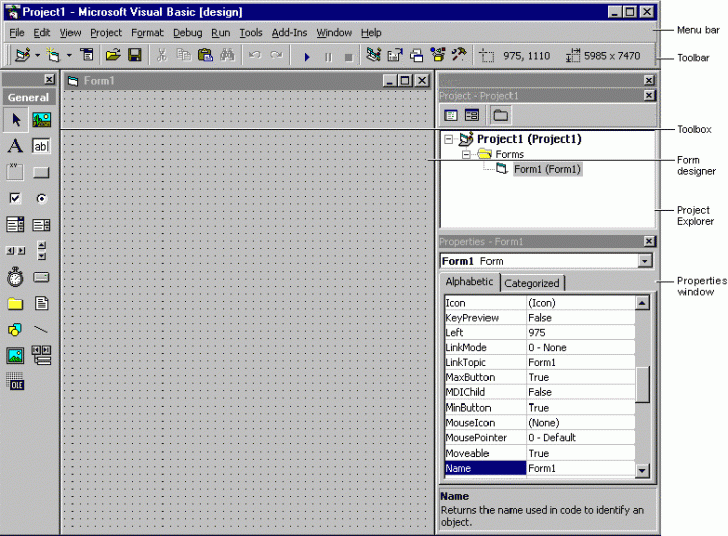Click View Code in Project Explorer

450,115
